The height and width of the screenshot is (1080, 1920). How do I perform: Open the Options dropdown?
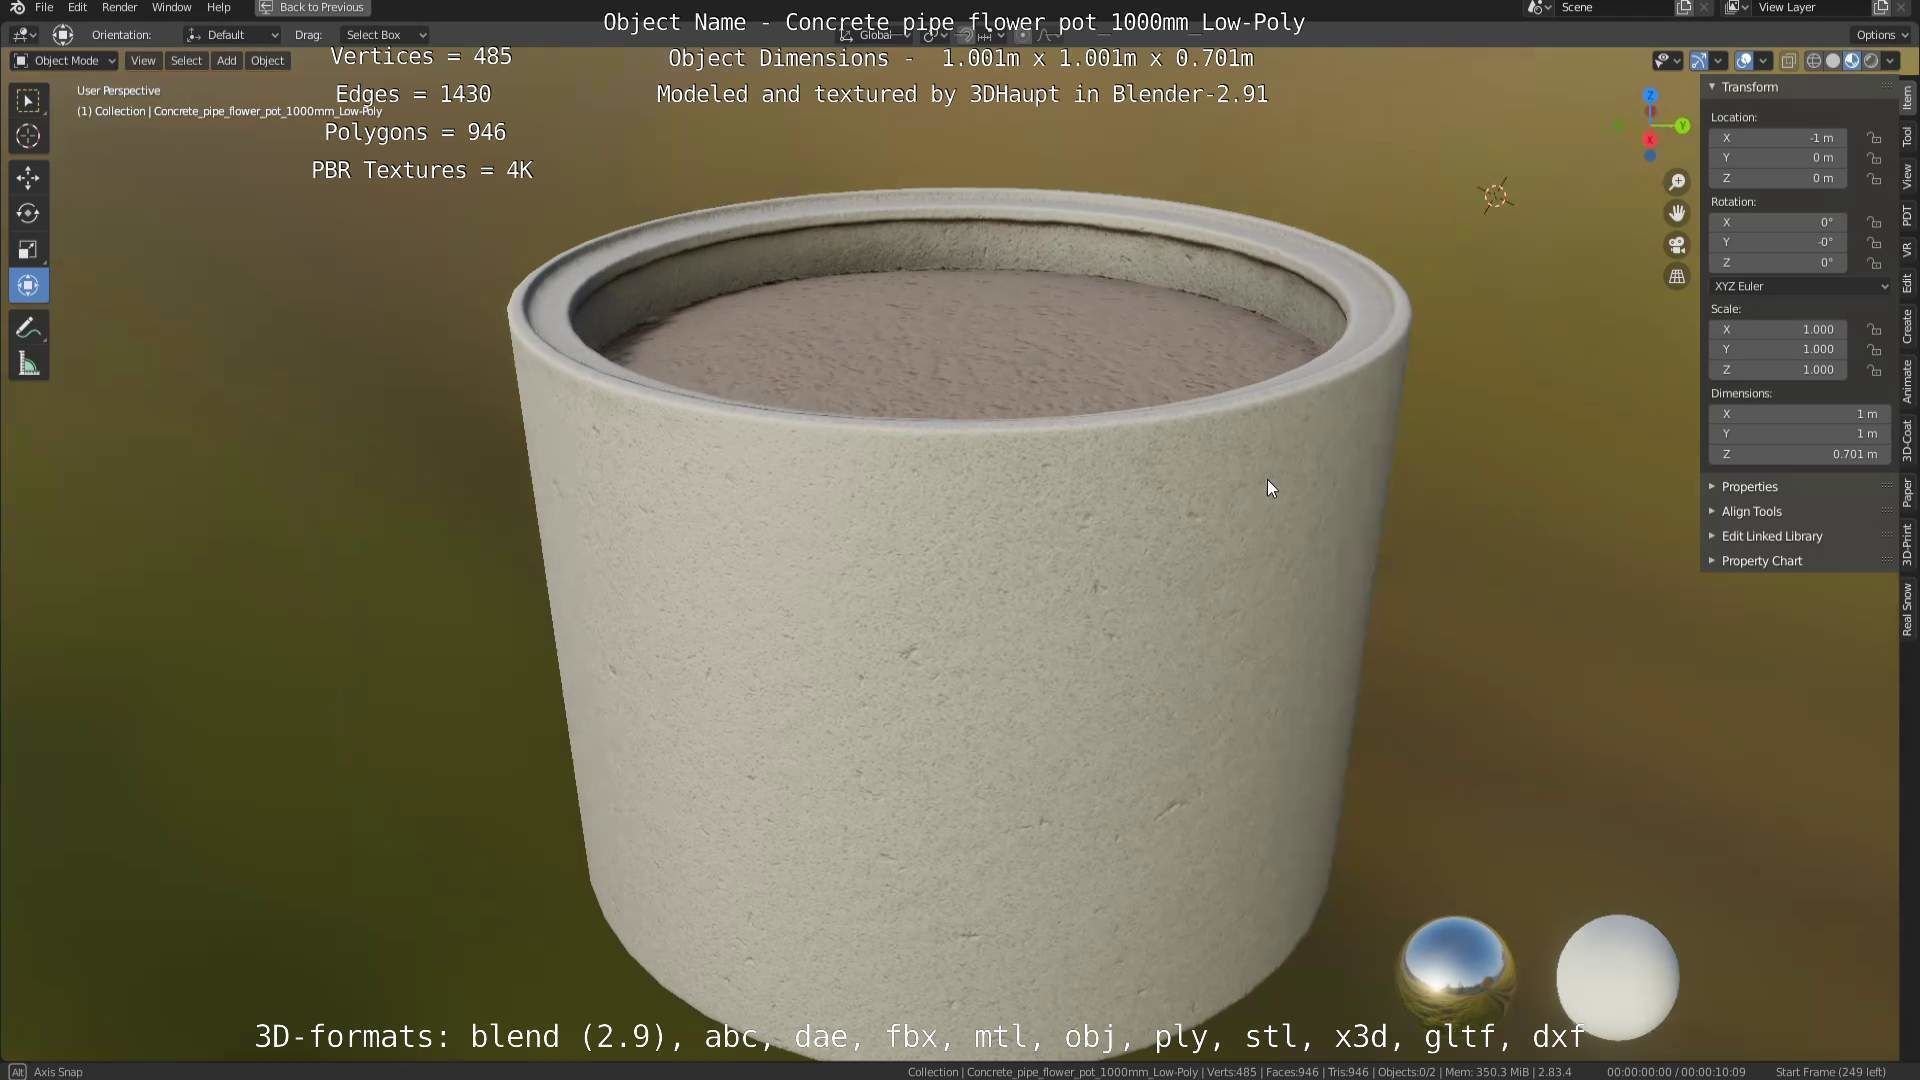coord(1881,35)
